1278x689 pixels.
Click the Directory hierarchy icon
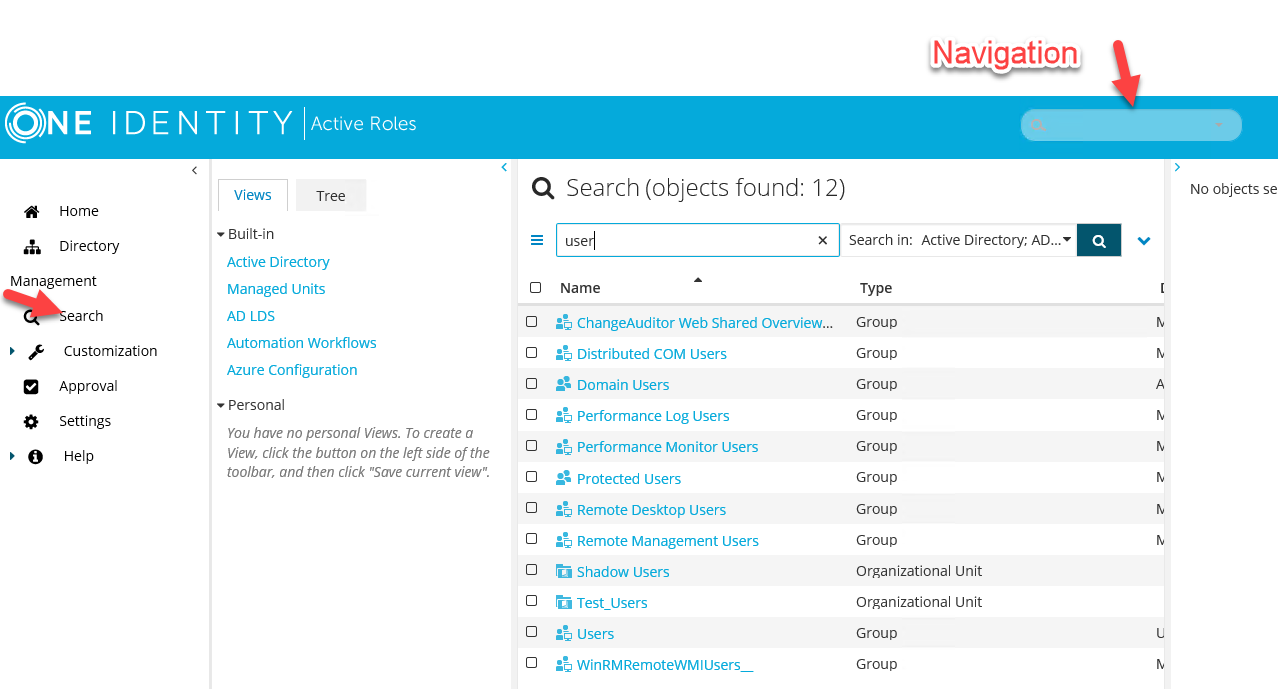point(32,246)
